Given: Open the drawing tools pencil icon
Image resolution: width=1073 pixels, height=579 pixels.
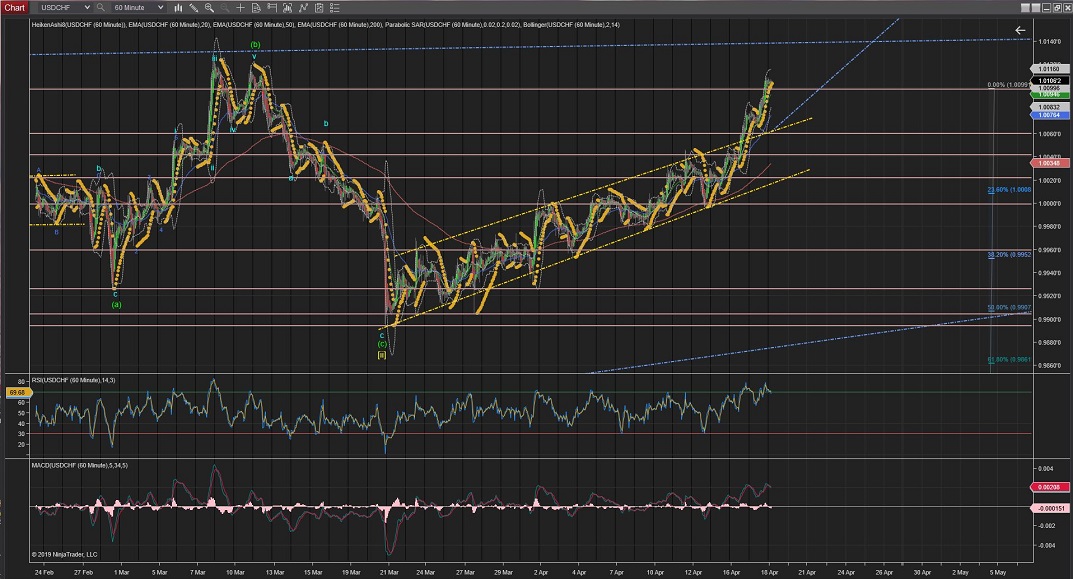Looking at the screenshot, I should [x=194, y=8].
